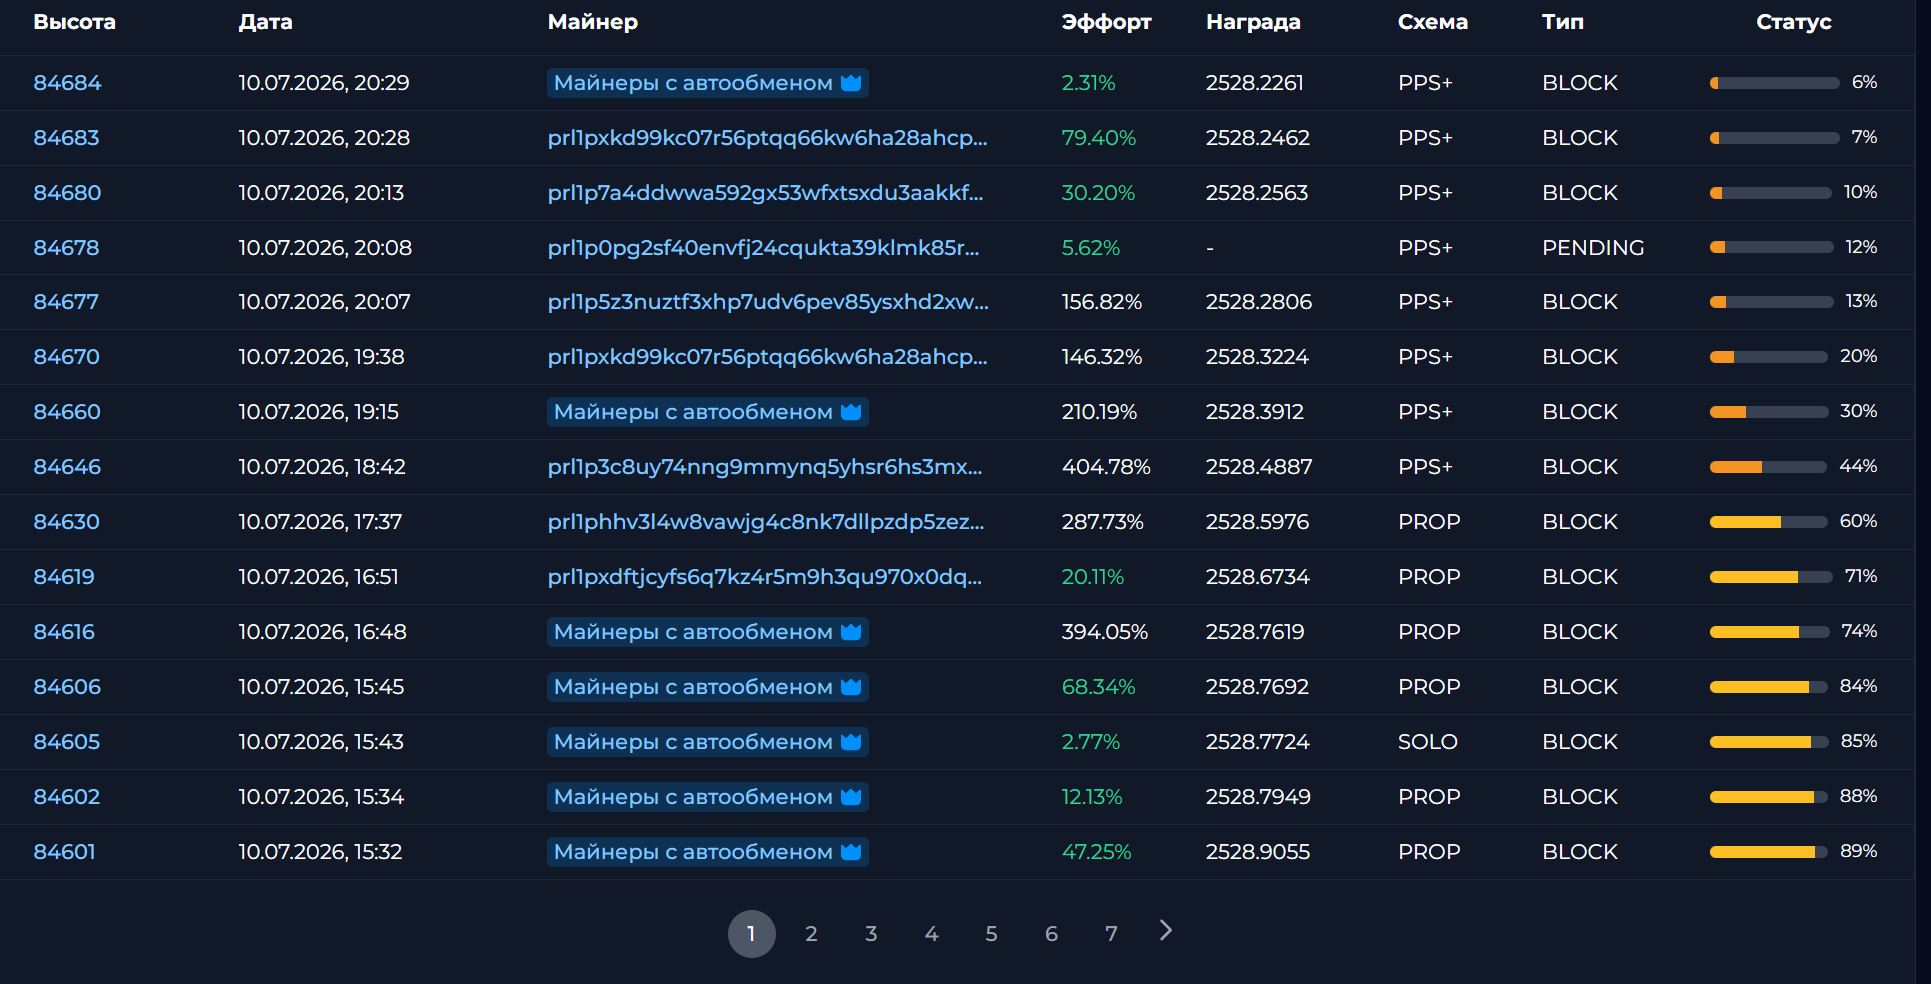1931x984 pixels.
Task: Go to pagination page 7
Action: pyautogui.click(x=1111, y=934)
